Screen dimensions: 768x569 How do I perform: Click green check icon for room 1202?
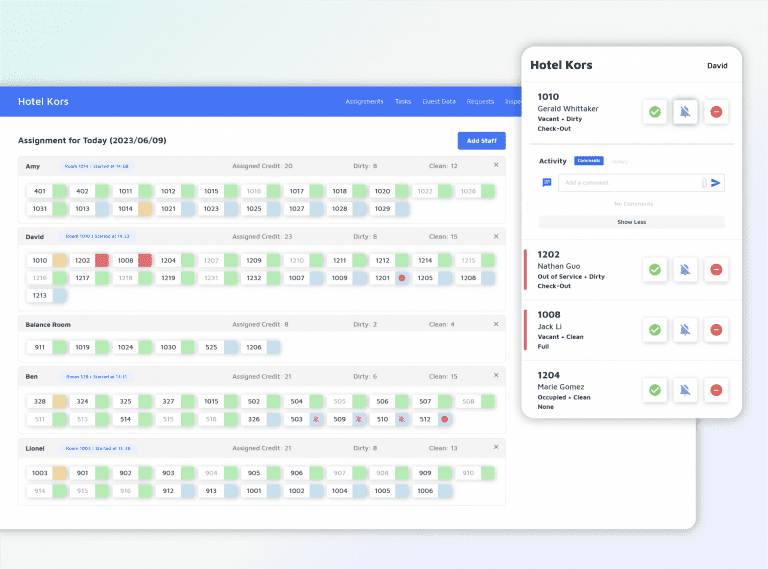(x=655, y=269)
